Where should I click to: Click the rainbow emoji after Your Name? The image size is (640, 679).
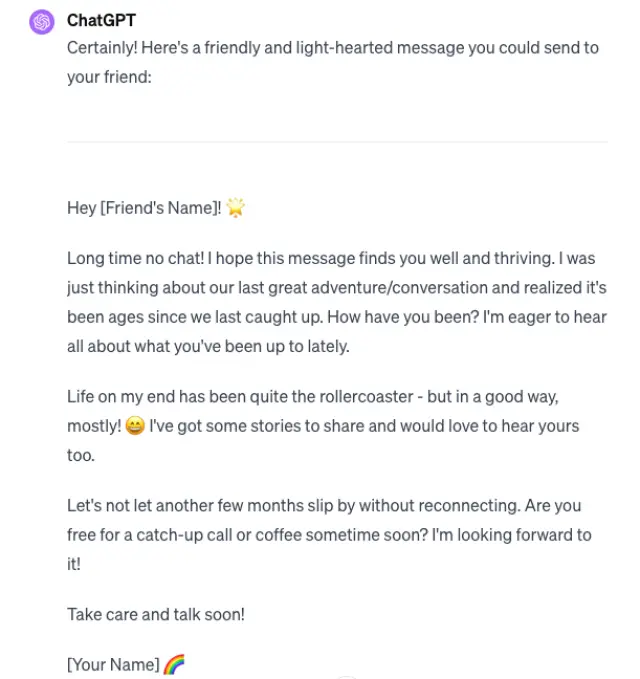(174, 664)
